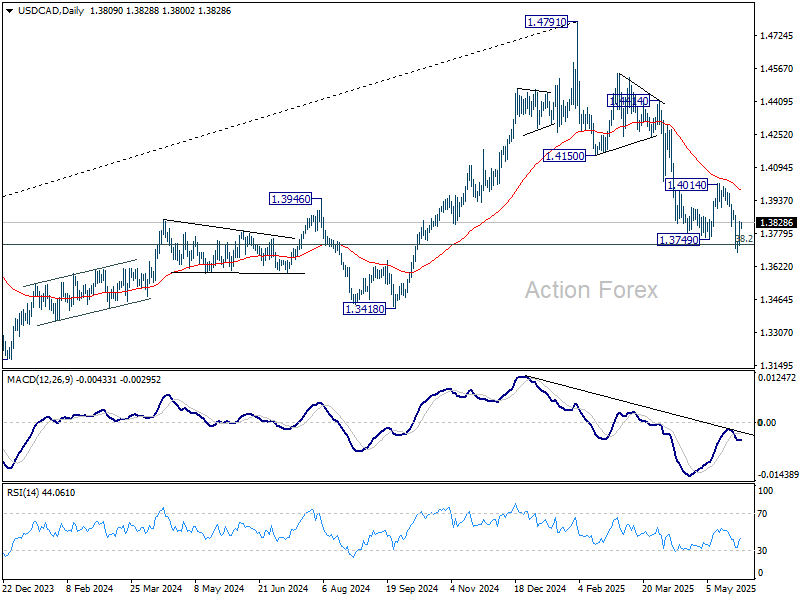Click the RSI(14) 44.0610 indicator label
The height and width of the screenshot is (600, 800).
point(41,493)
